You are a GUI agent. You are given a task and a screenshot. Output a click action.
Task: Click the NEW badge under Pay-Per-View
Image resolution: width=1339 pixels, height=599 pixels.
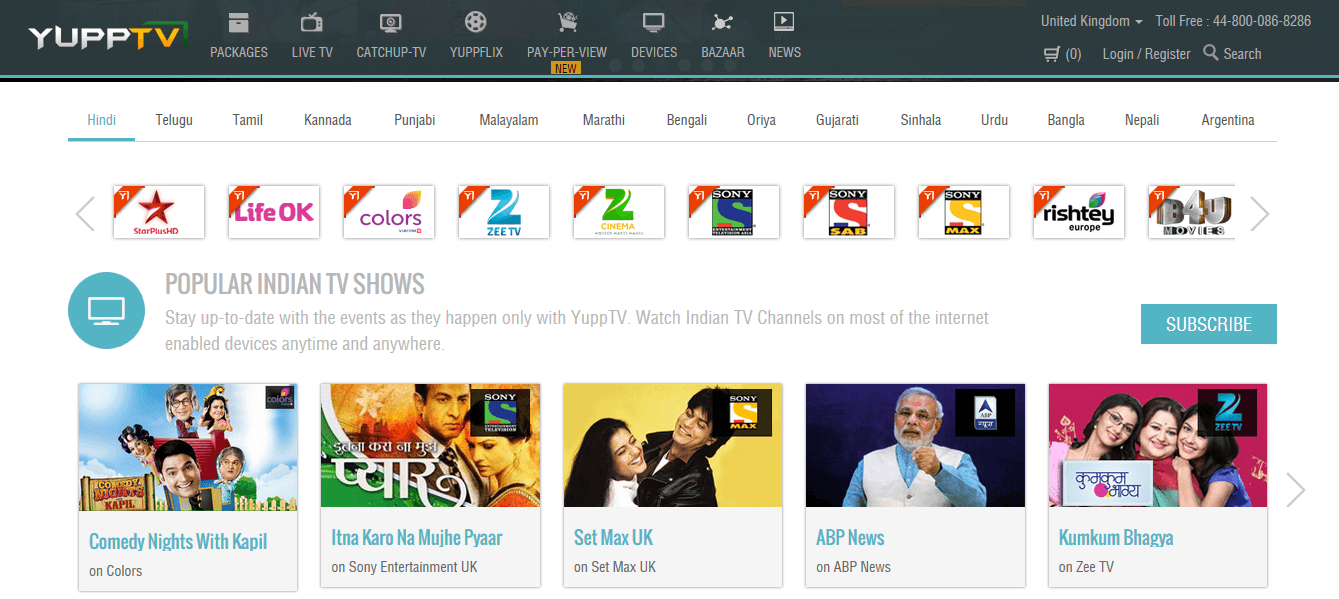[x=566, y=69]
